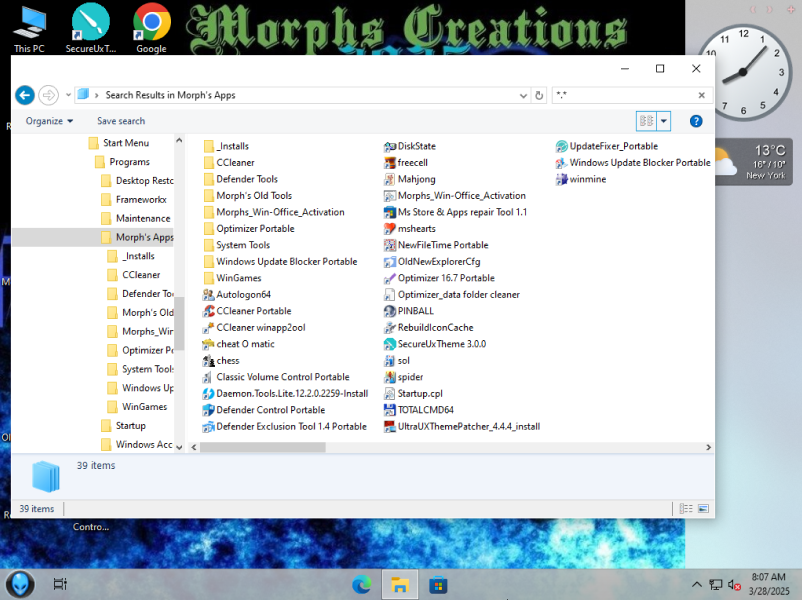Select Defender Tools folder in results
The height and width of the screenshot is (600, 802).
pyautogui.click(x=240, y=179)
